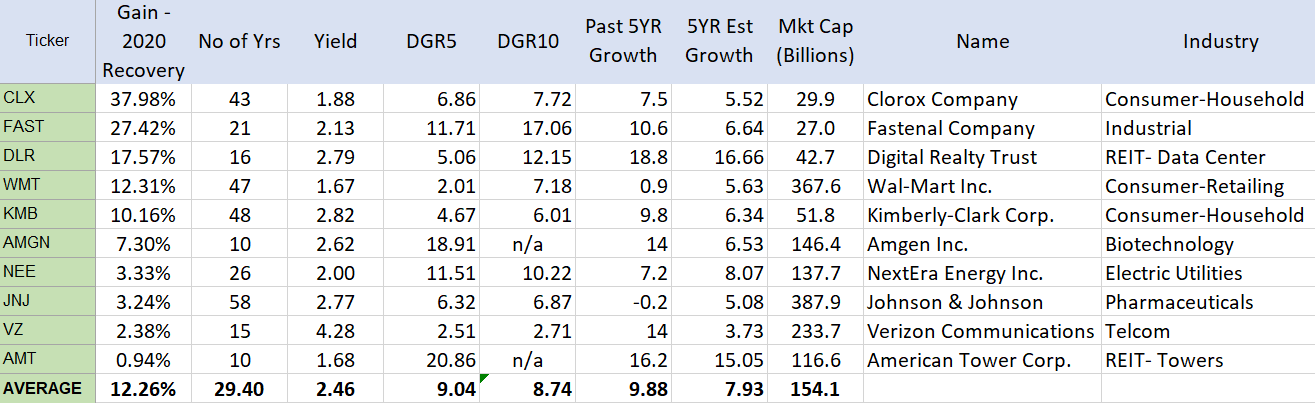Click the 5YR Est Growth header
This screenshot has width=1315, height=405.
(x=721, y=42)
